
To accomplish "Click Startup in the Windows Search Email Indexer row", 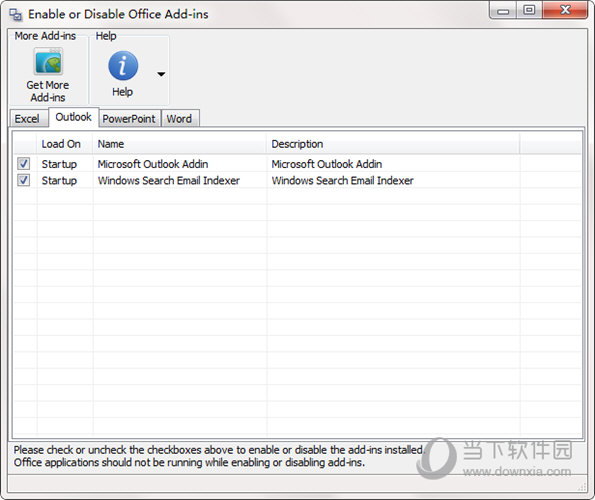I will pos(59,181).
